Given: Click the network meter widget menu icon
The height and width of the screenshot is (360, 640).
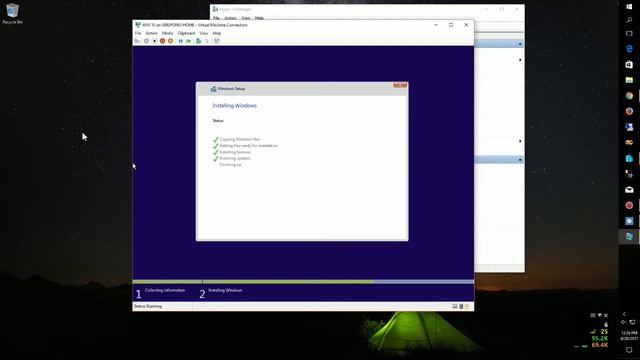Looking at the screenshot, I should tap(593, 315).
